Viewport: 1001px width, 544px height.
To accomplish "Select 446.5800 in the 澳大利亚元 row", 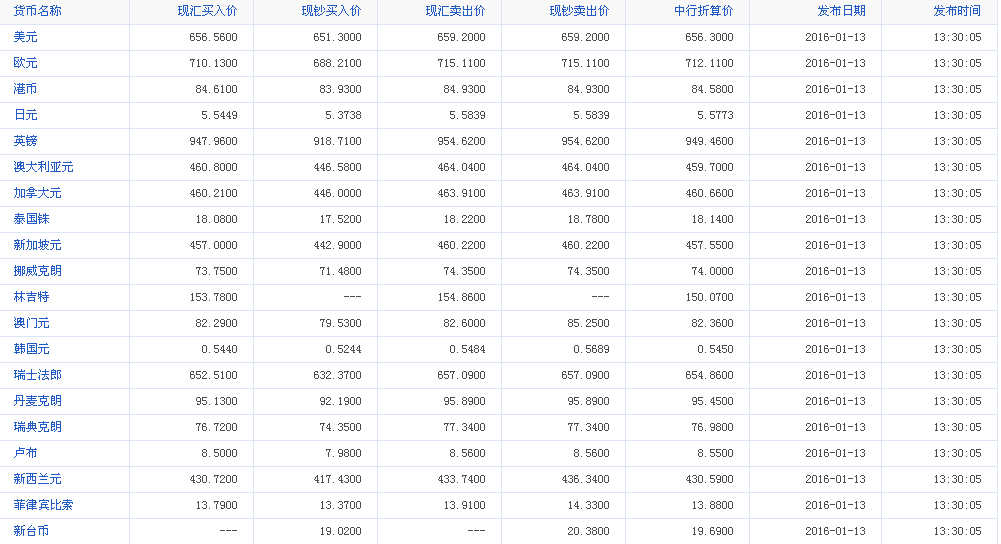I will point(337,167).
